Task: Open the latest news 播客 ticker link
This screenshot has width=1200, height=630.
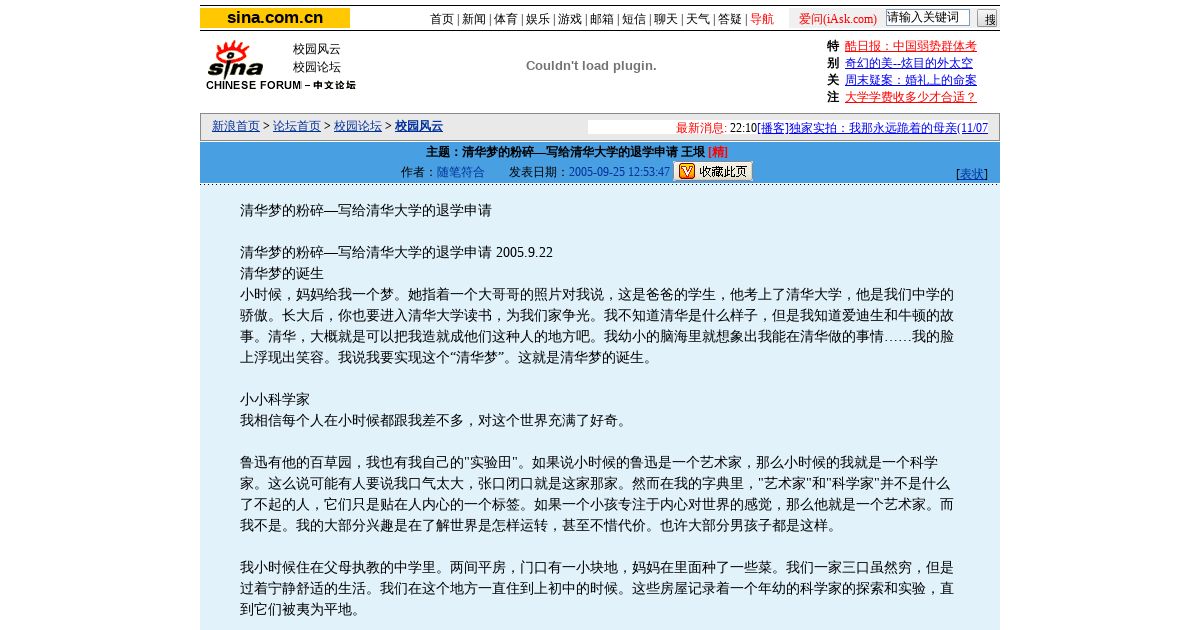Action: pos(872,128)
